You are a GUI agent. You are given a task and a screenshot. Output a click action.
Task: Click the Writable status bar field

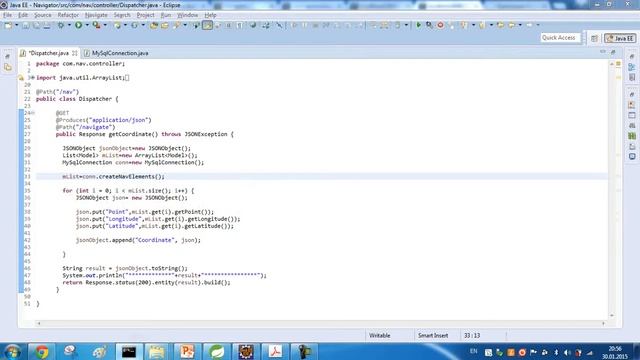(380, 336)
